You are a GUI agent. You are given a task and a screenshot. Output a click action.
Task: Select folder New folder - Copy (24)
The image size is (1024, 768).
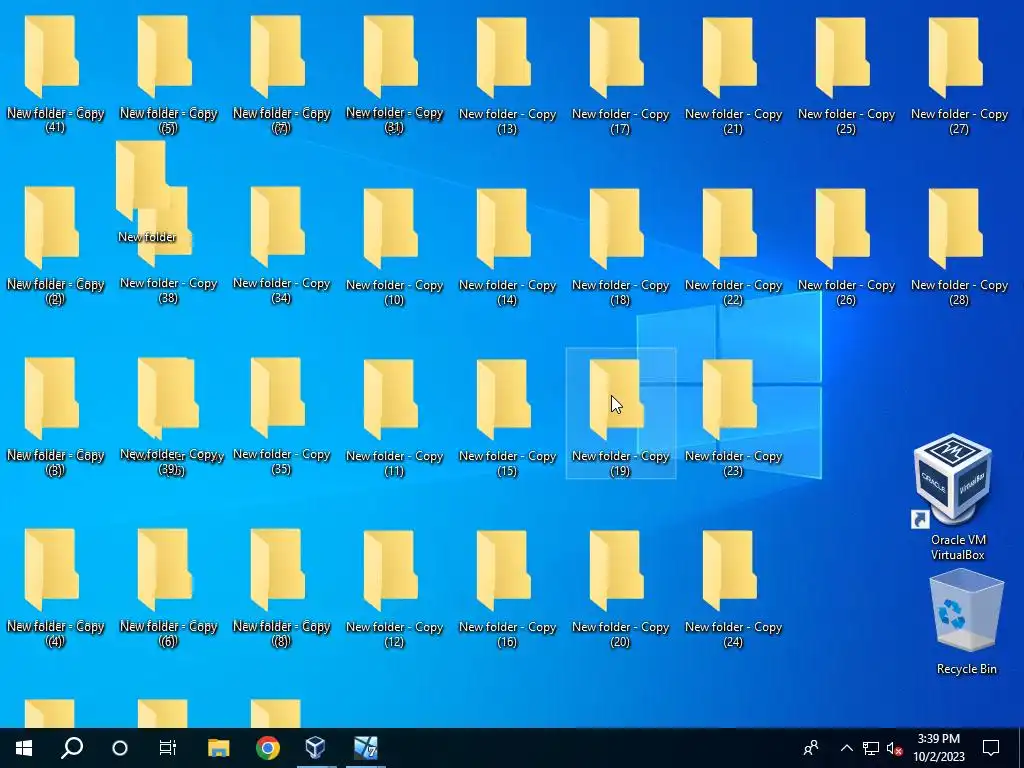[x=733, y=589]
